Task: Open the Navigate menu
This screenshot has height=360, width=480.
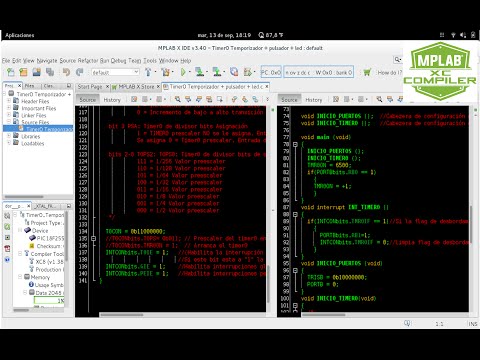Action: coord(47,60)
